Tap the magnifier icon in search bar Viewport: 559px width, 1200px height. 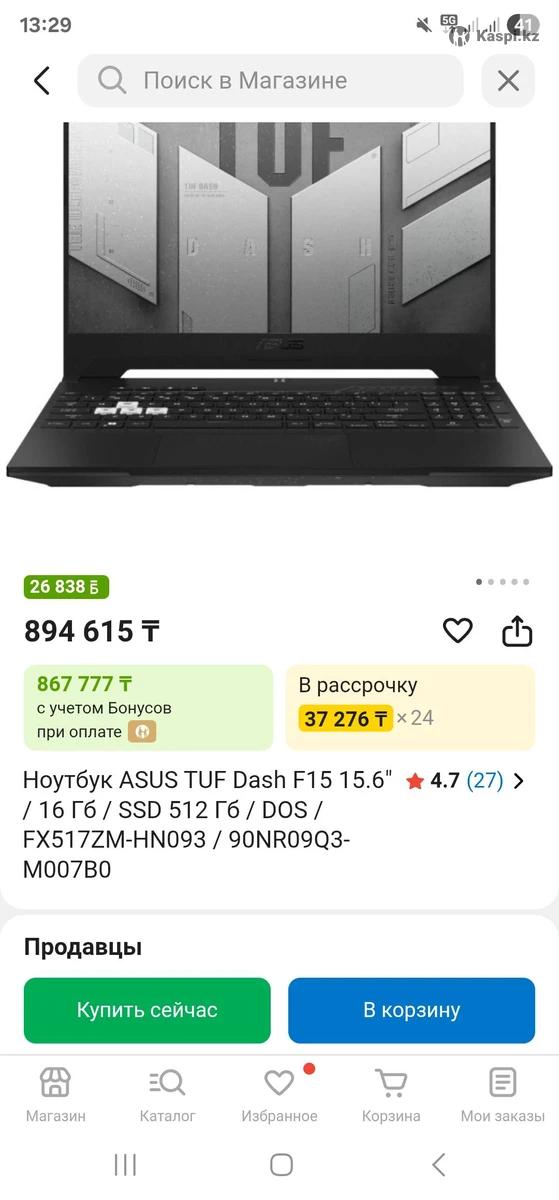click(x=112, y=80)
